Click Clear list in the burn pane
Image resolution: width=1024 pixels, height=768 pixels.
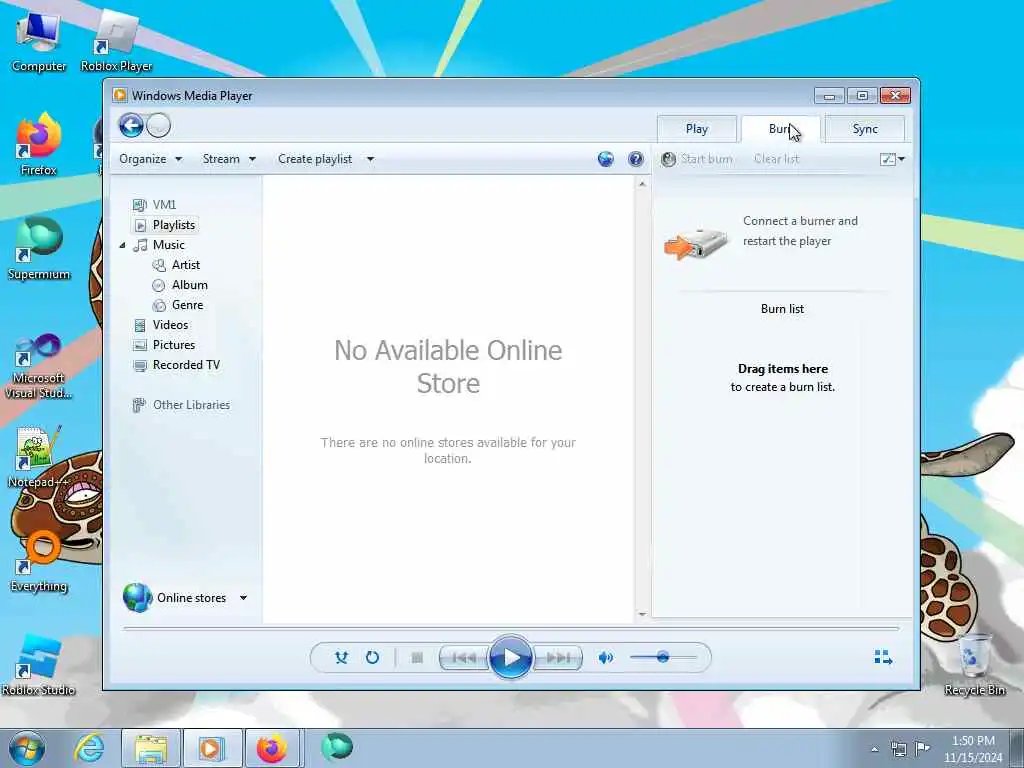[x=776, y=159]
